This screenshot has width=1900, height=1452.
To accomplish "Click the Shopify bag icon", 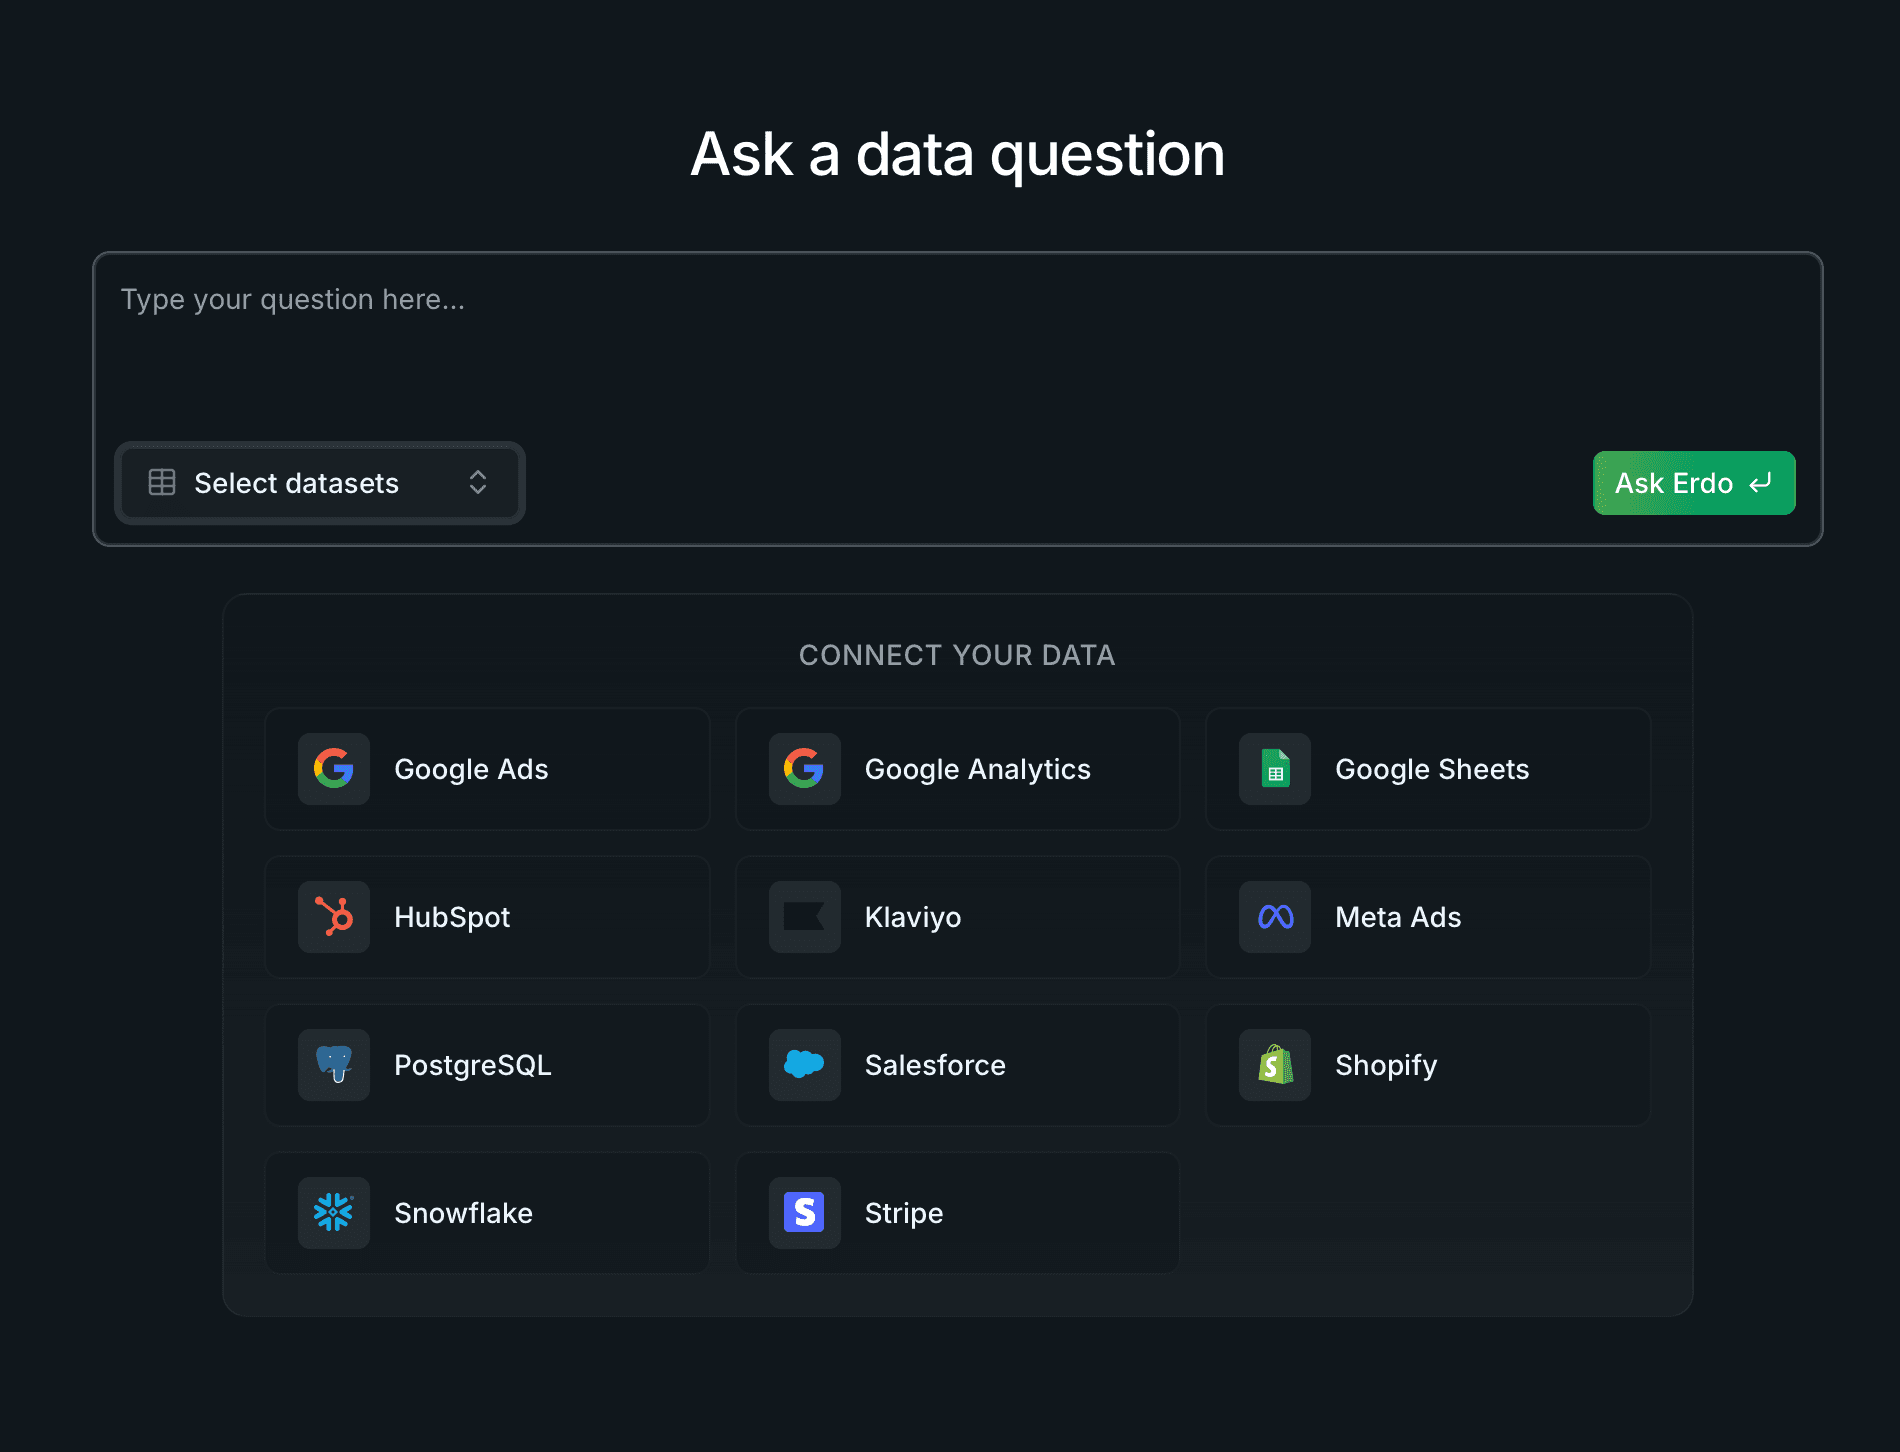I will 1273,1065.
